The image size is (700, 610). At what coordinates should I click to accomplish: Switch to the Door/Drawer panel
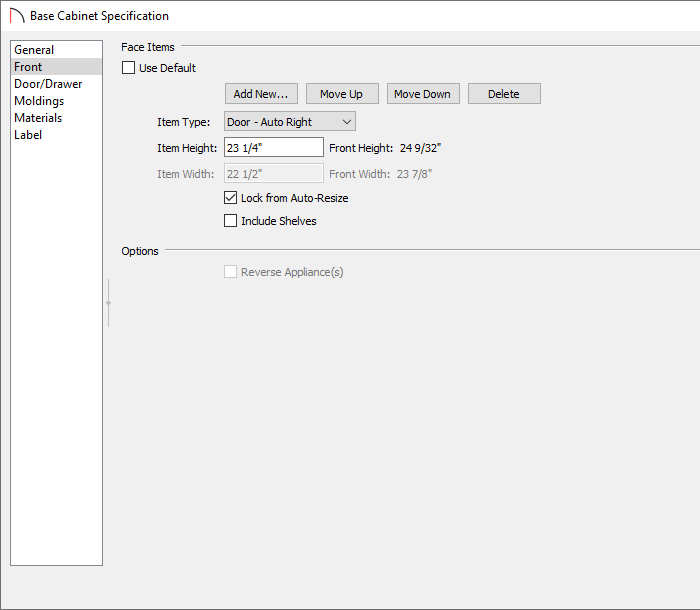56,84
